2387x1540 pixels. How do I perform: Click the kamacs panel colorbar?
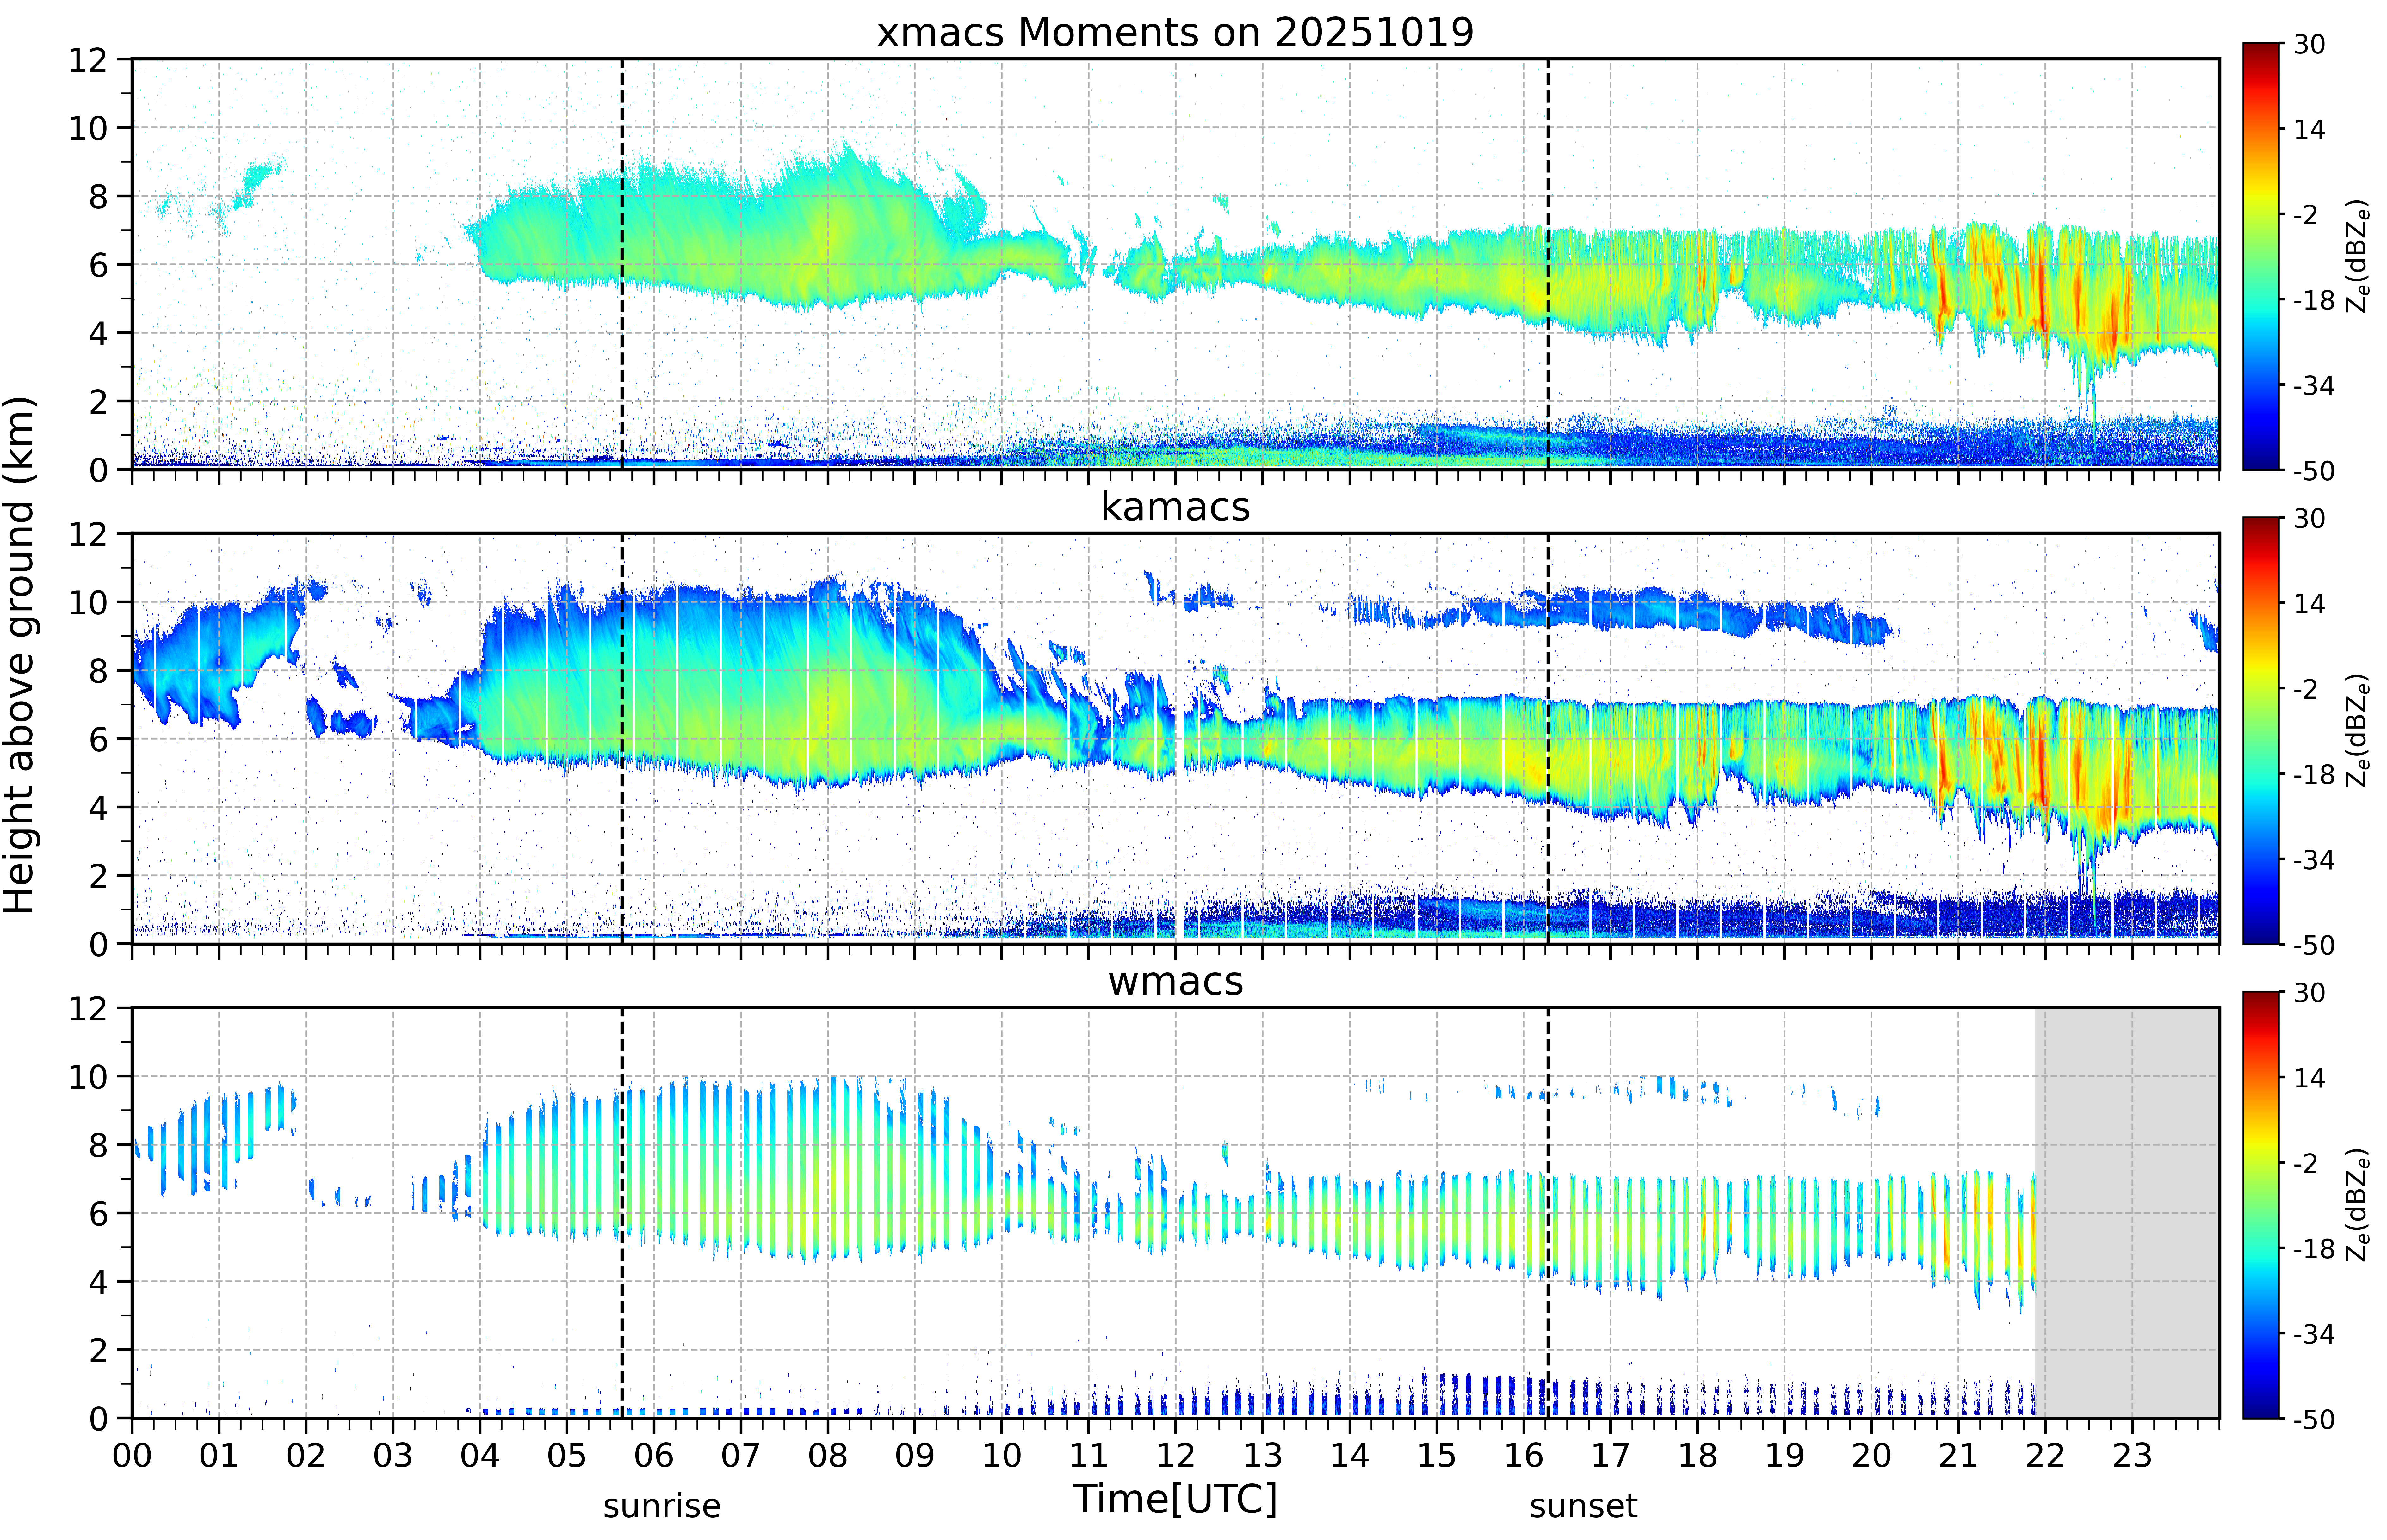2261,730
